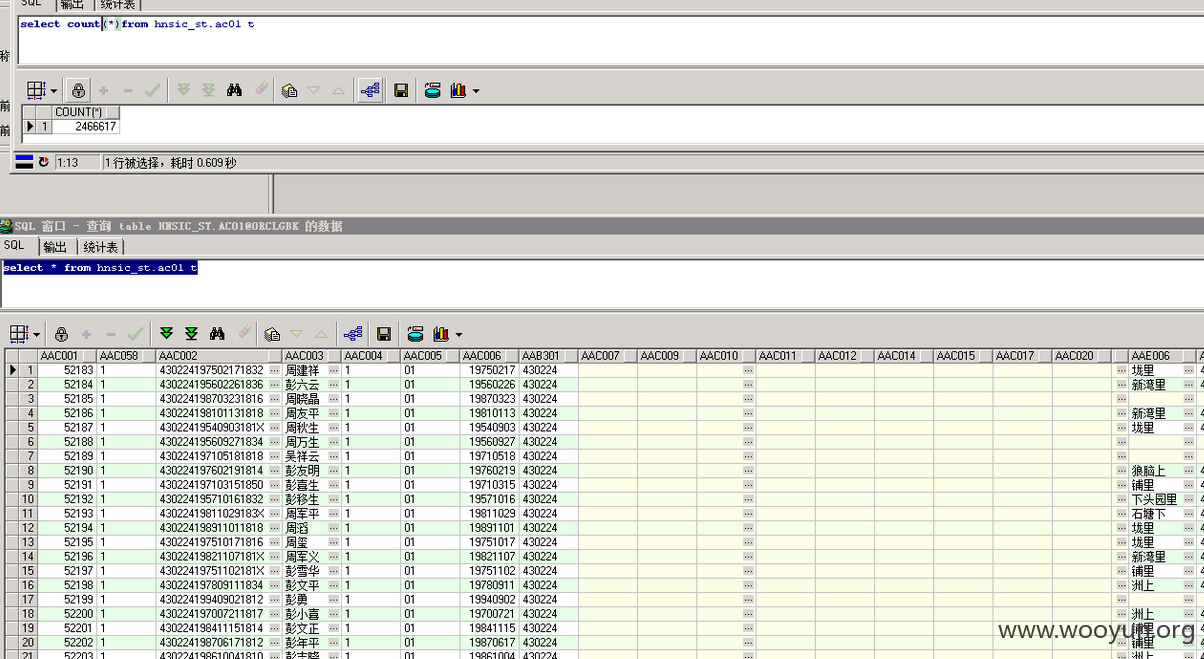Click the select * SQL editor text
The image size is (1204, 659).
tap(100, 268)
